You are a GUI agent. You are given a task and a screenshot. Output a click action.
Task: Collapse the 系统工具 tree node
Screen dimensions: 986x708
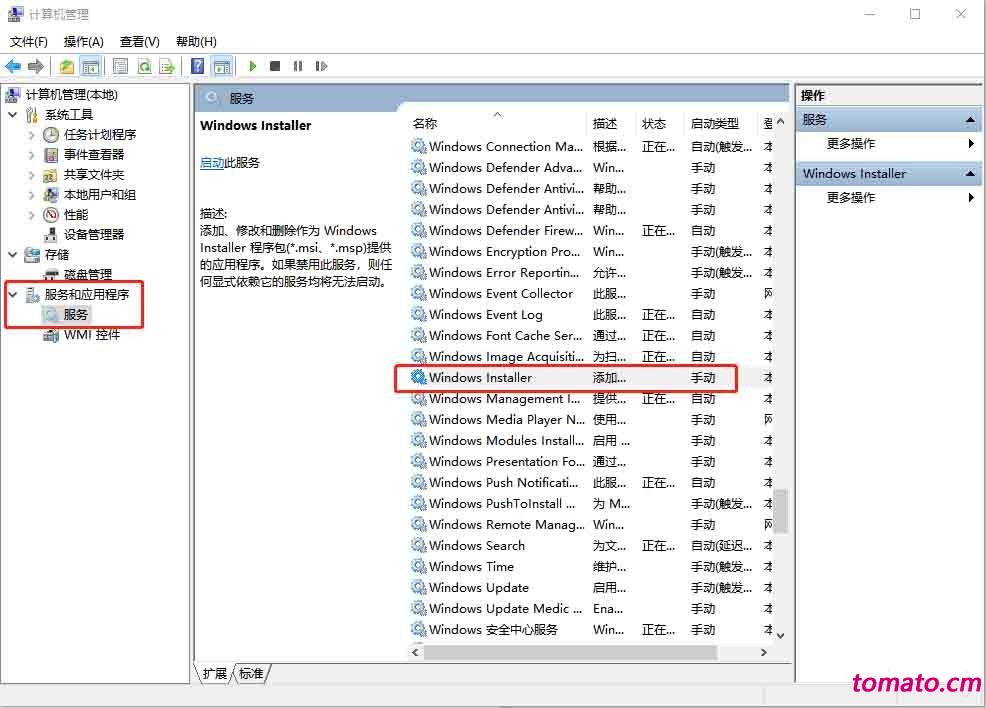point(13,114)
